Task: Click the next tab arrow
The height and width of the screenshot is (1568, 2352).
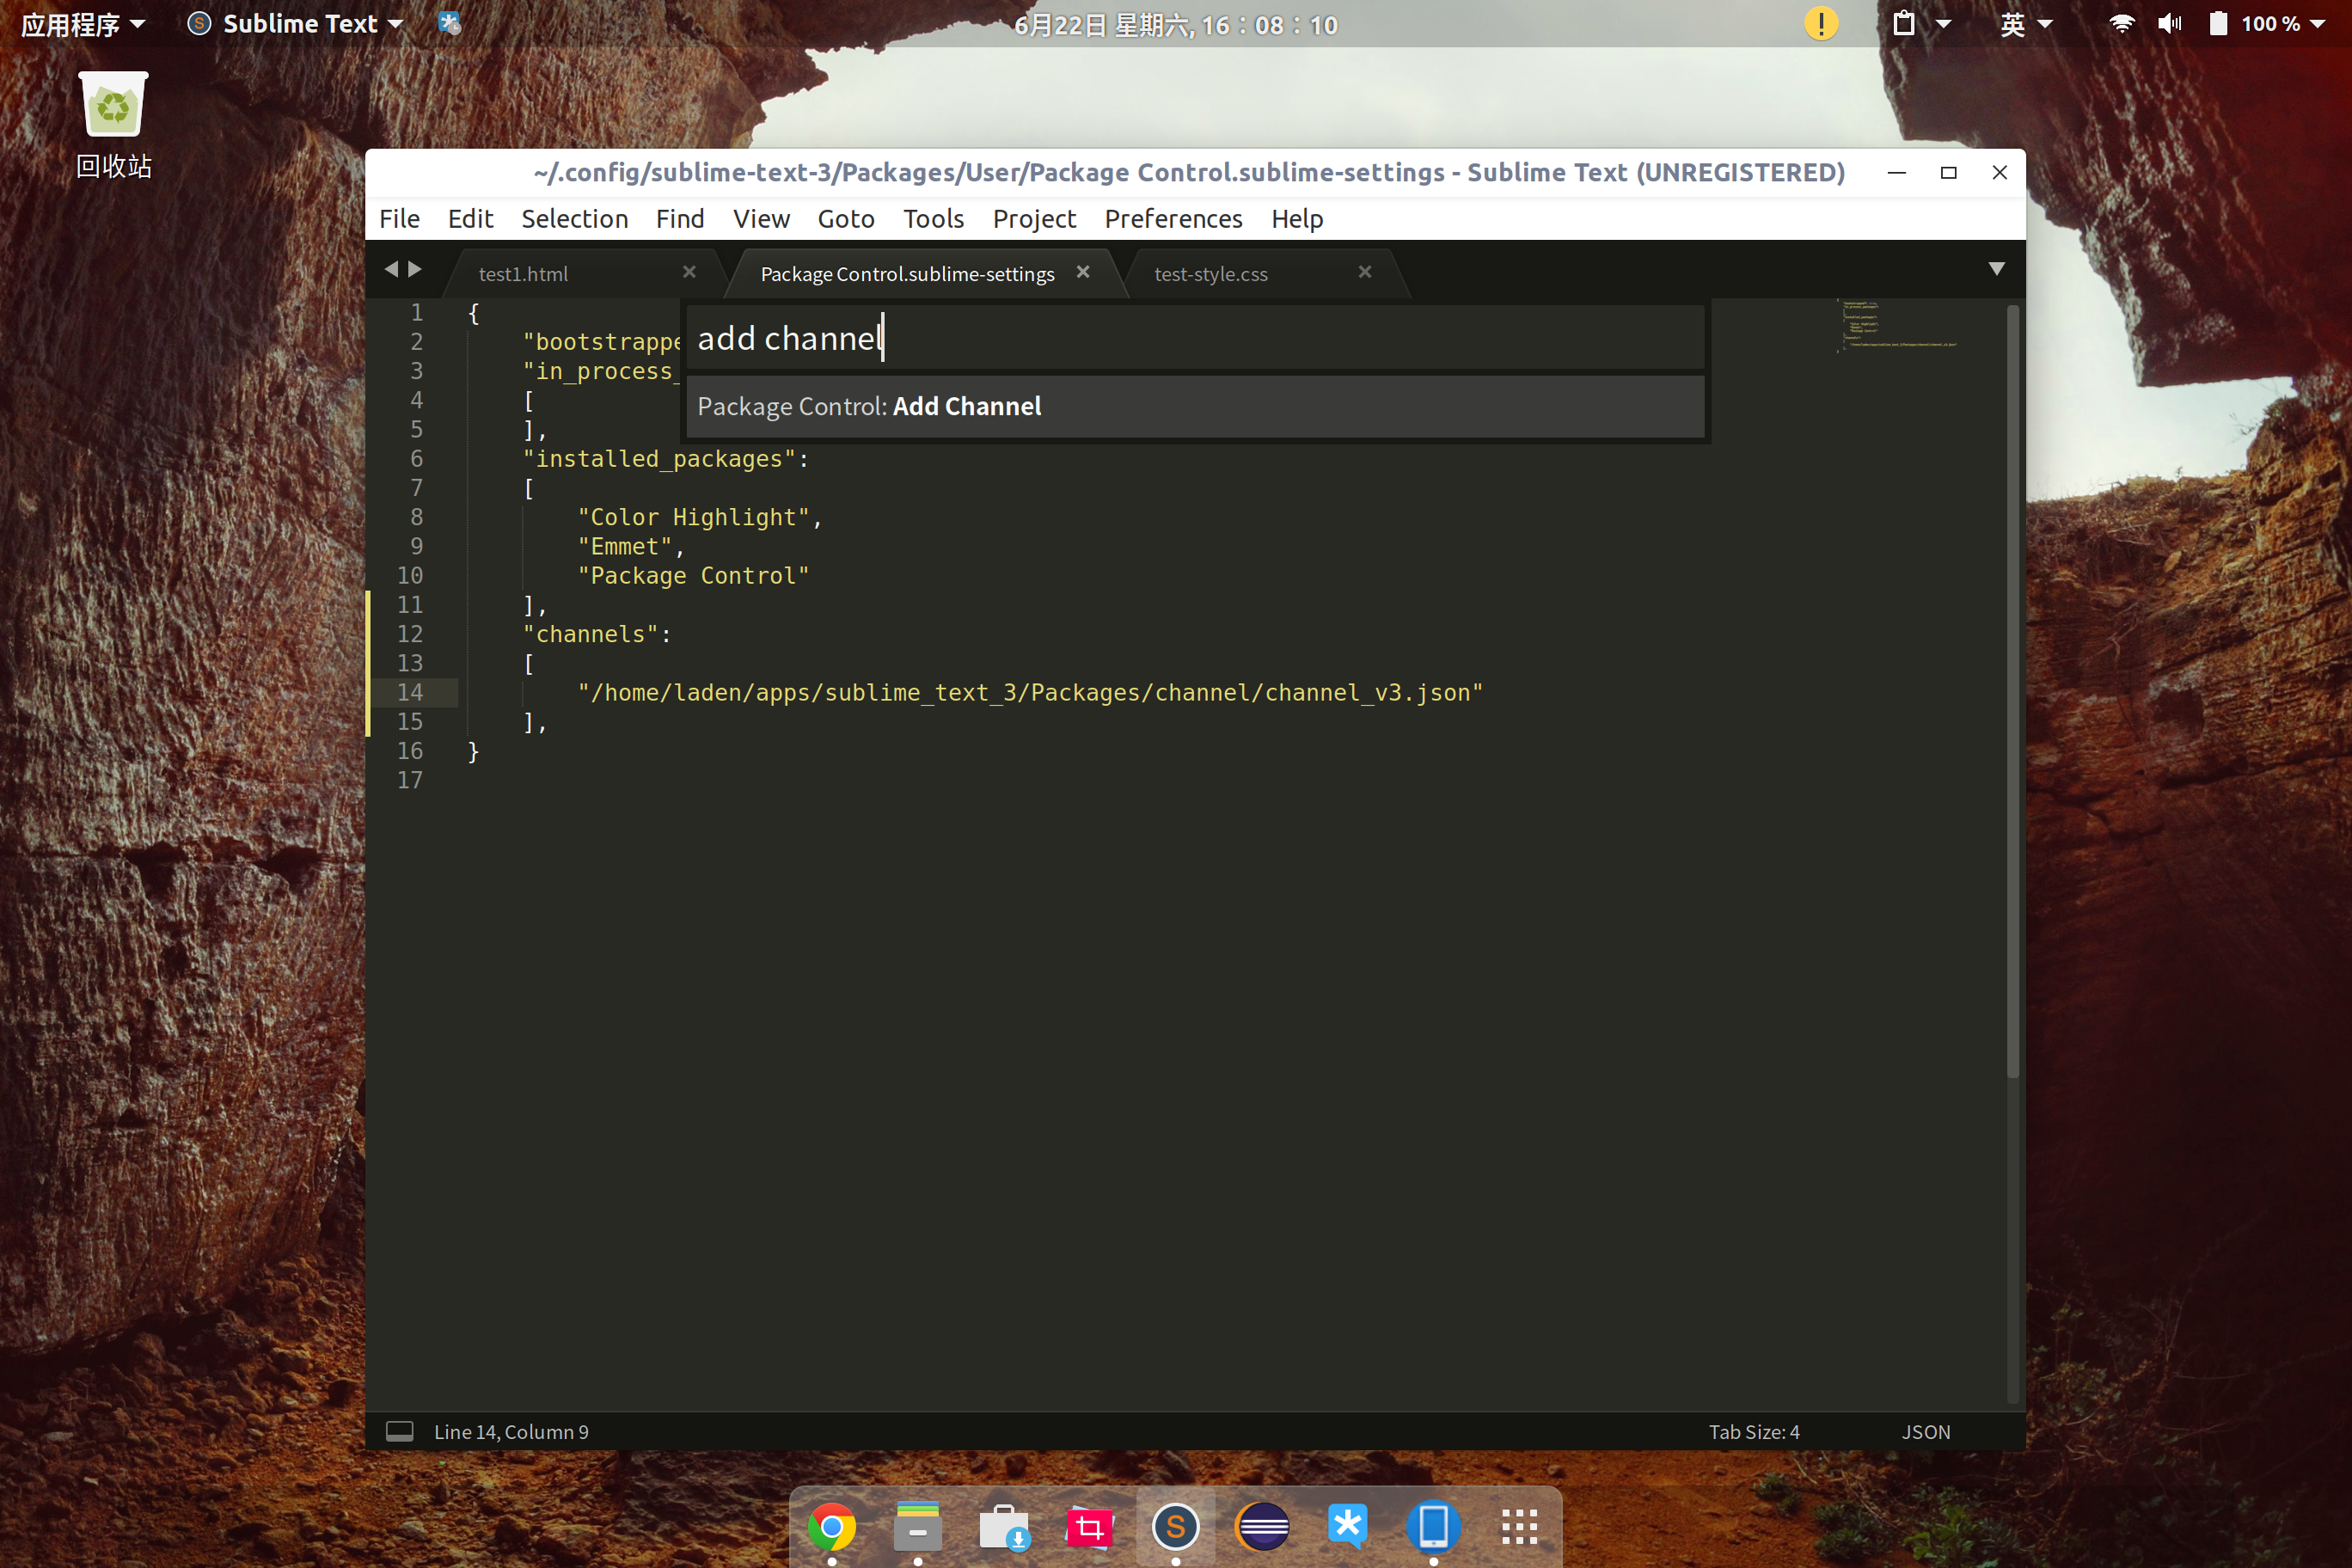Action: coord(415,269)
